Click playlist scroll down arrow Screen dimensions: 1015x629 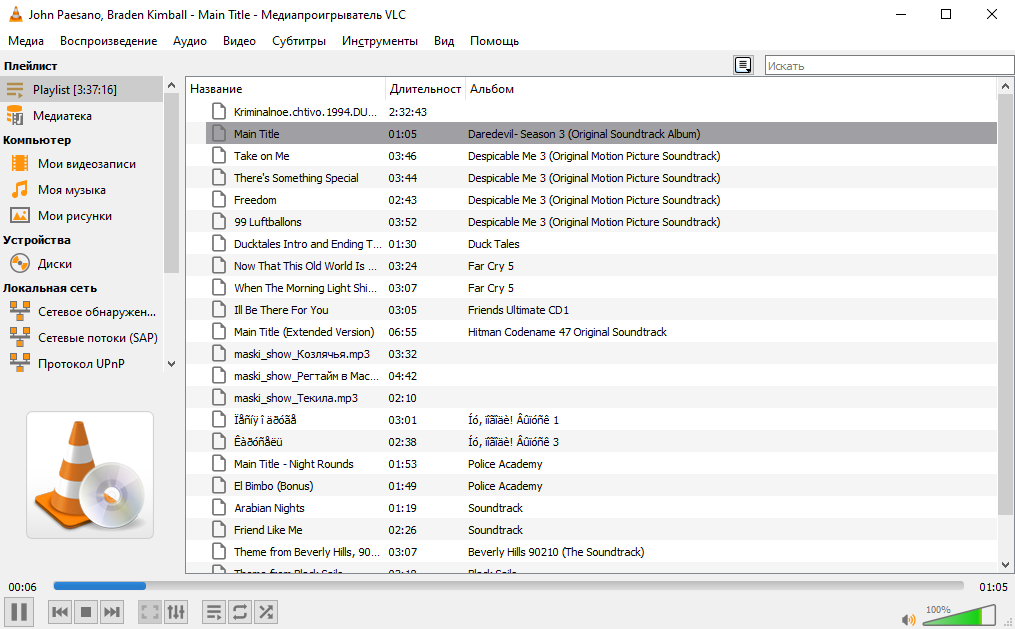click(x=1005, y=564)
